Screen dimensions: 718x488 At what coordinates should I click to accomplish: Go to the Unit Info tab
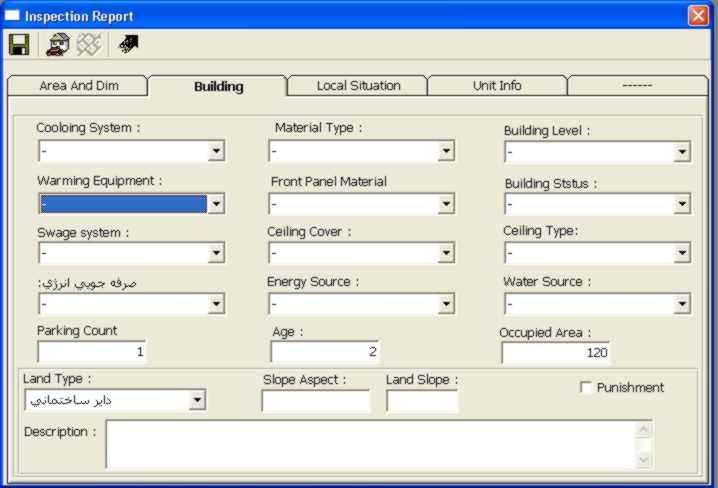point(497,86)
